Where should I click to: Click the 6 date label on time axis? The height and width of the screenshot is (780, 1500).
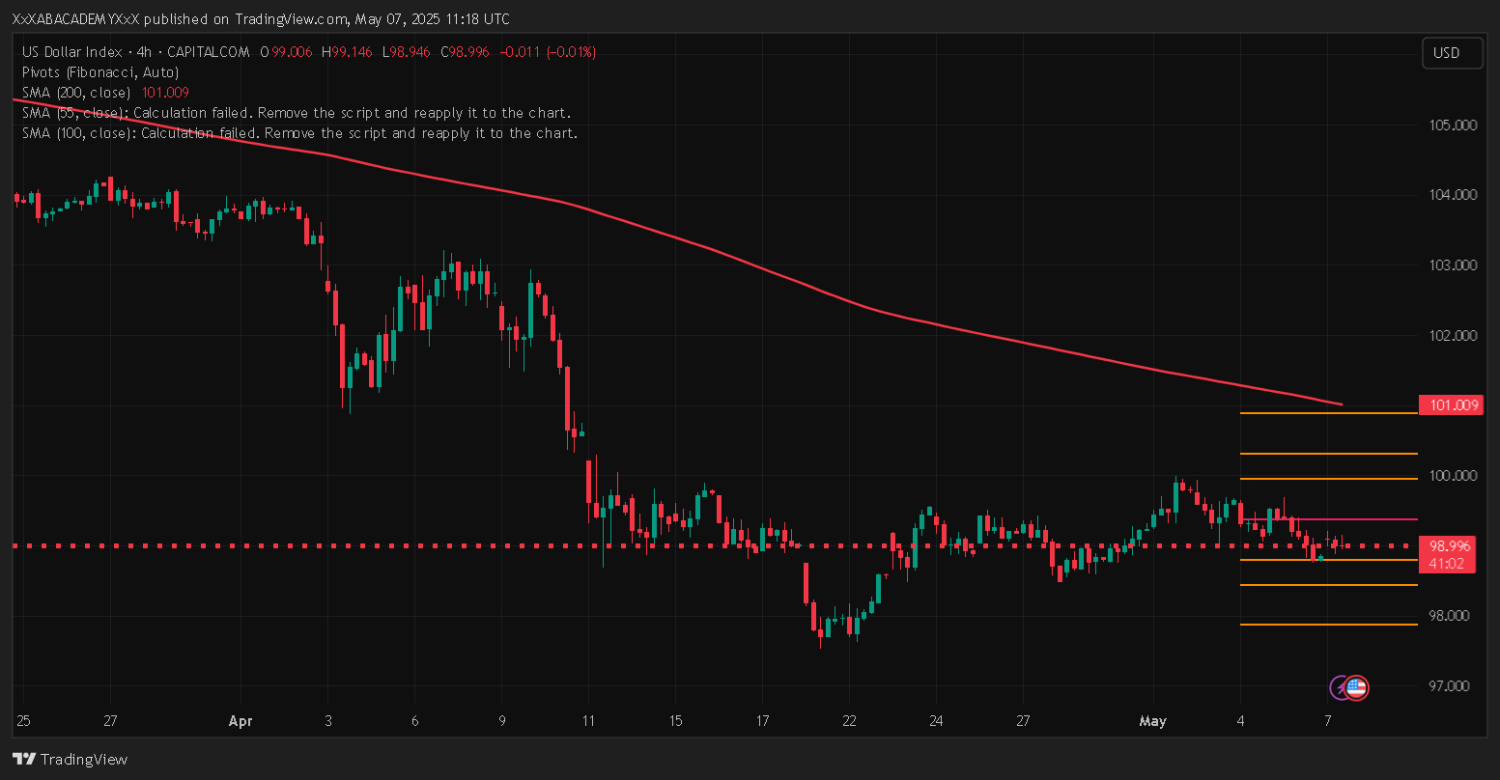(x=414, y=720)
